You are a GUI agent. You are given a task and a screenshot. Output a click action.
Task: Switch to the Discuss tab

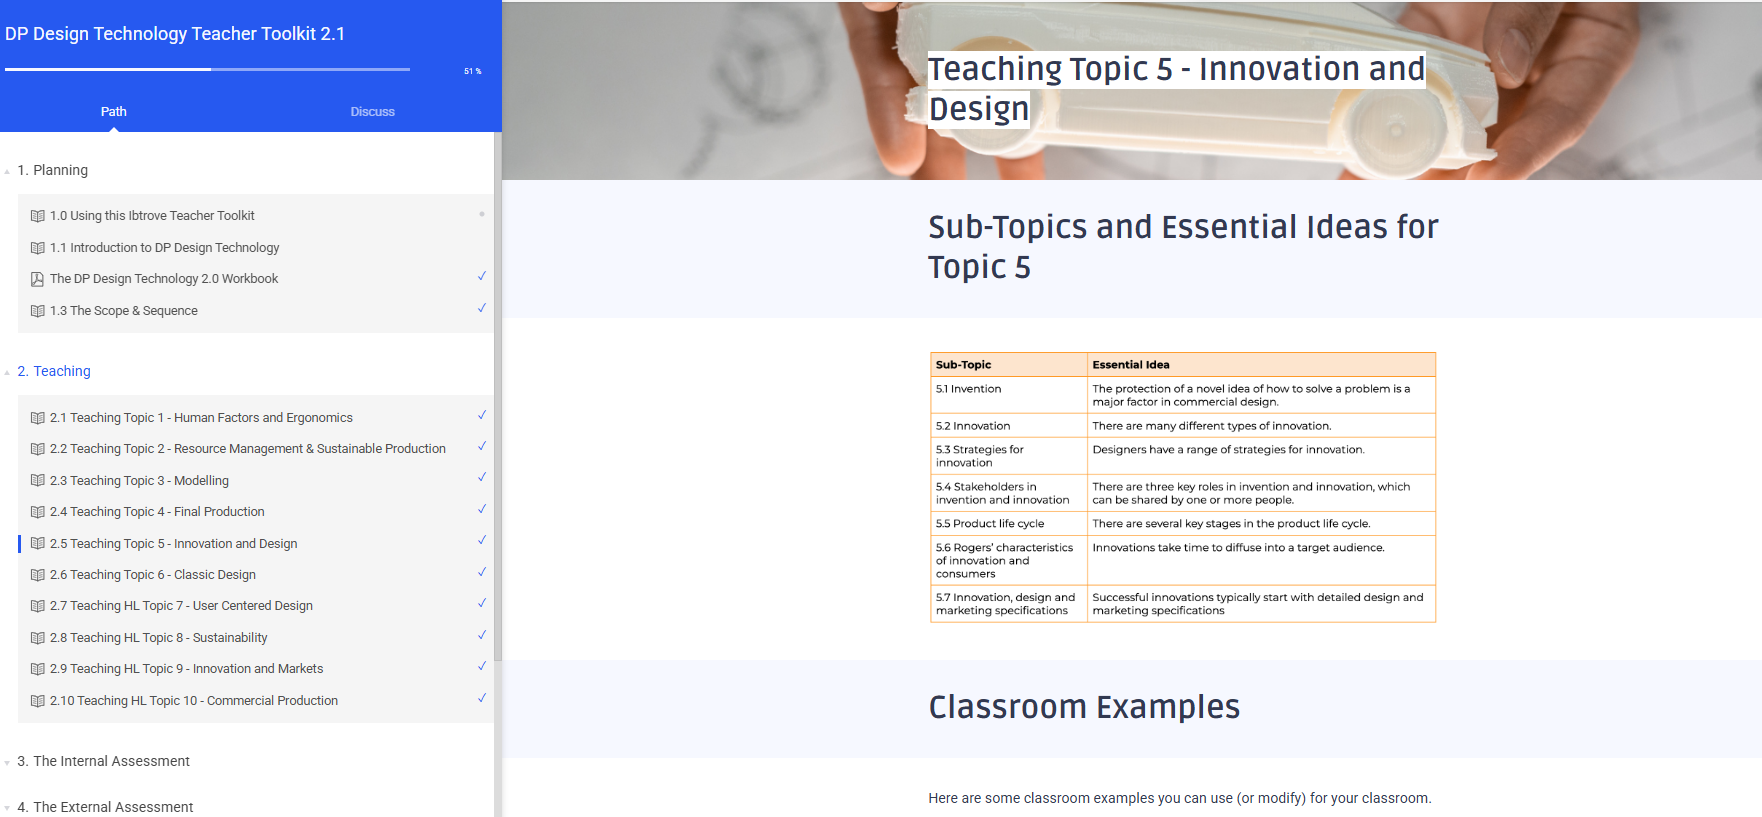[x=372, y=112]
